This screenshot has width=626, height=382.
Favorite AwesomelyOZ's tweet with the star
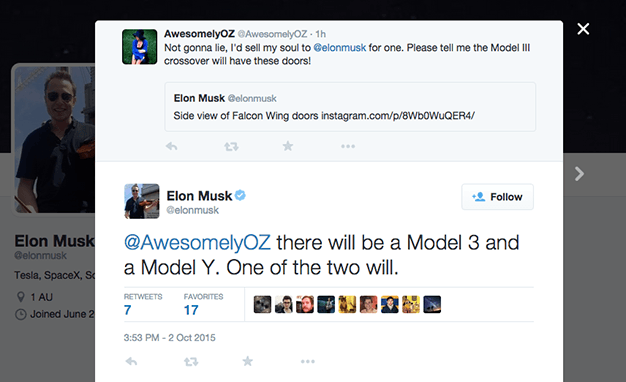pyautogui.click(x=288, y=146)
